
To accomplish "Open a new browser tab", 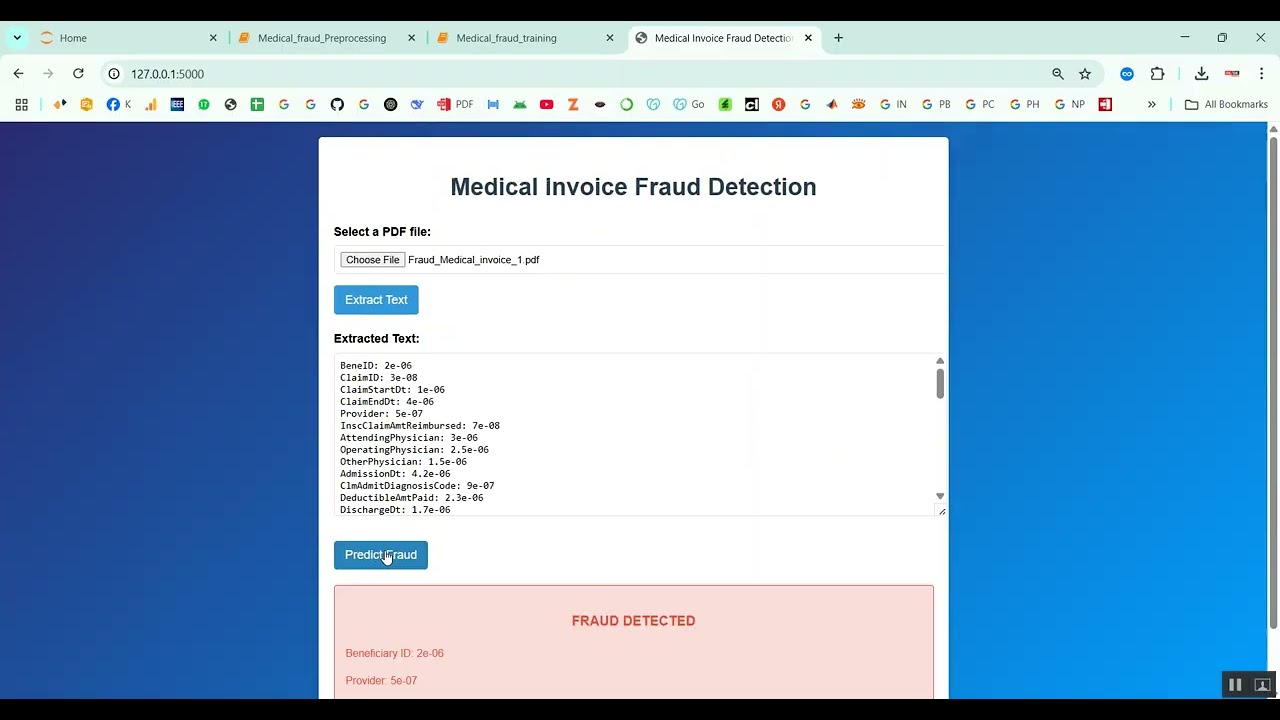I will pyautogui.click(x=838, y=38).
